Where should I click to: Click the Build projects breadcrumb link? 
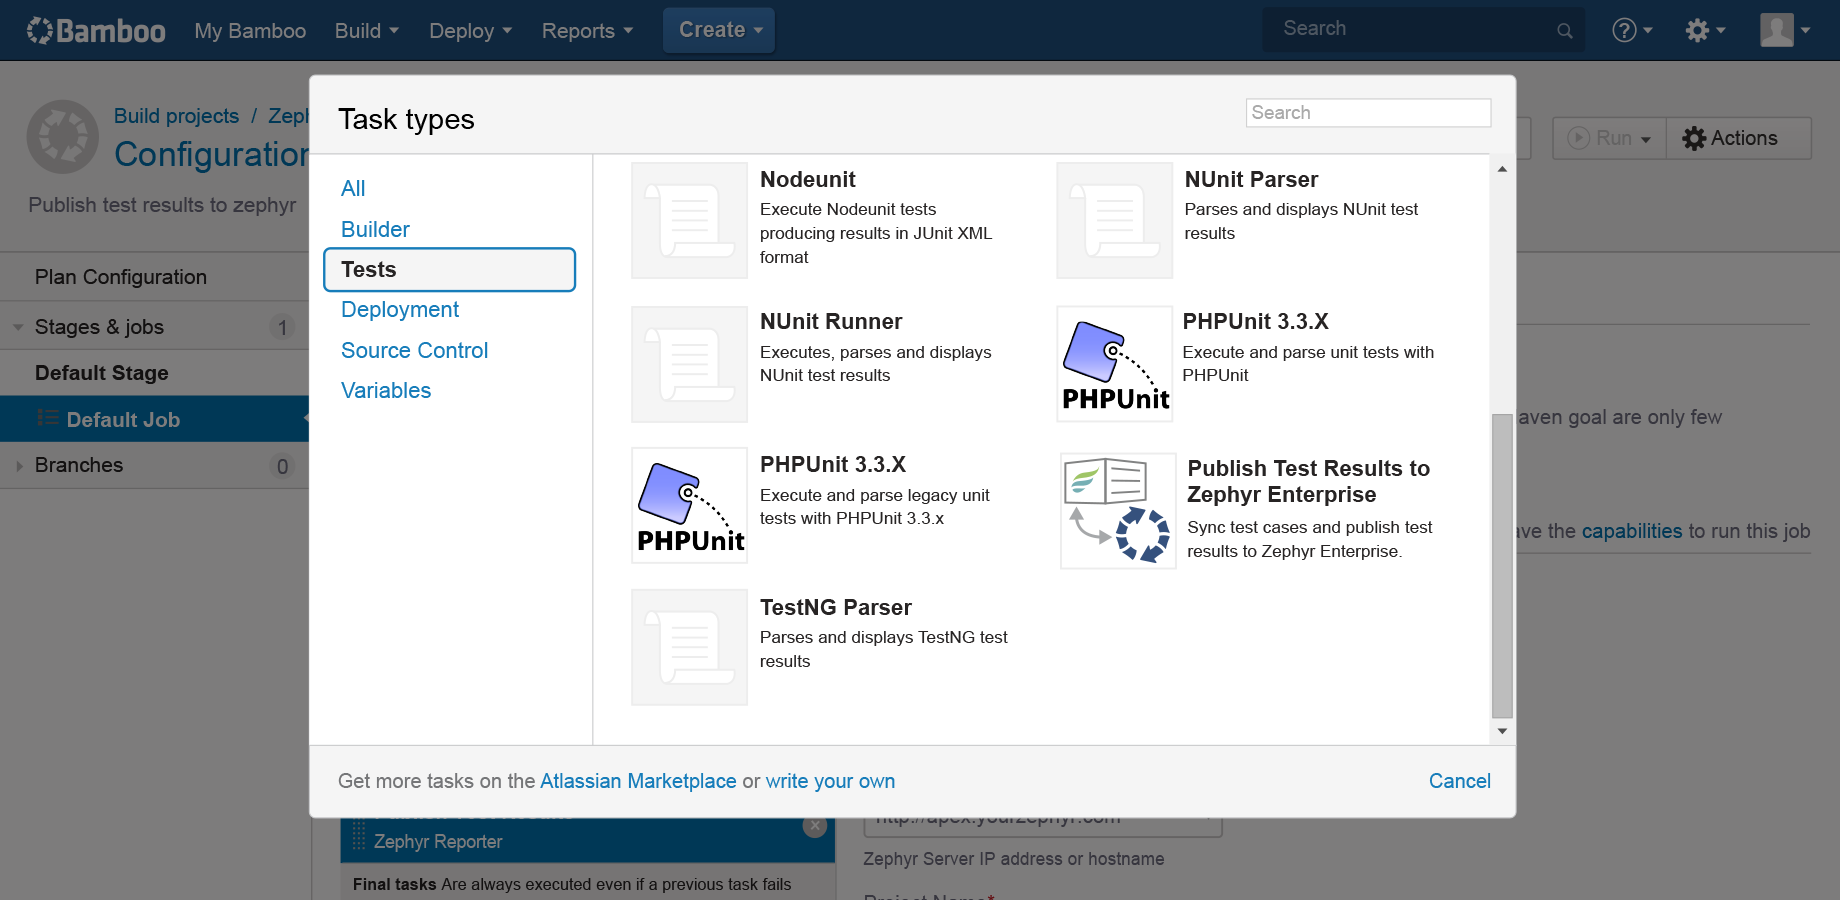pyautogui.click(x=176, y=116)
